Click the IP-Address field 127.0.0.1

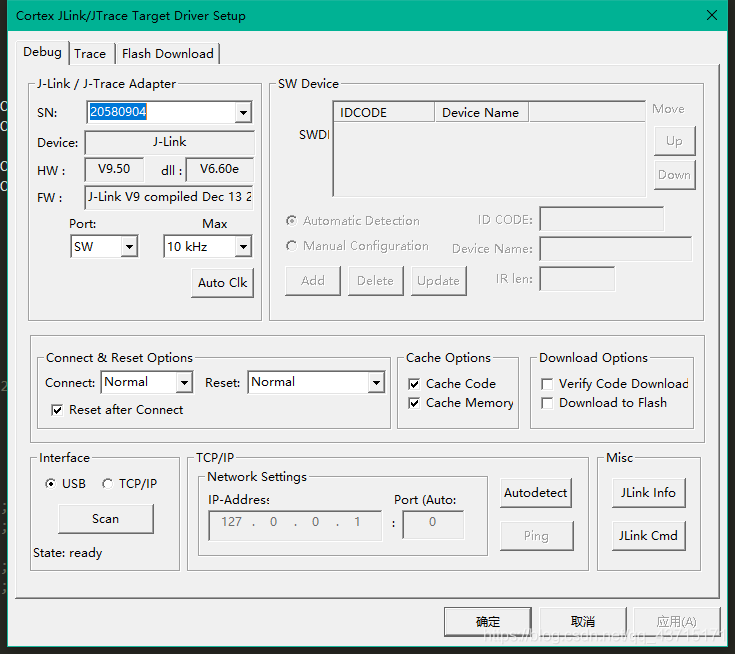295,526
